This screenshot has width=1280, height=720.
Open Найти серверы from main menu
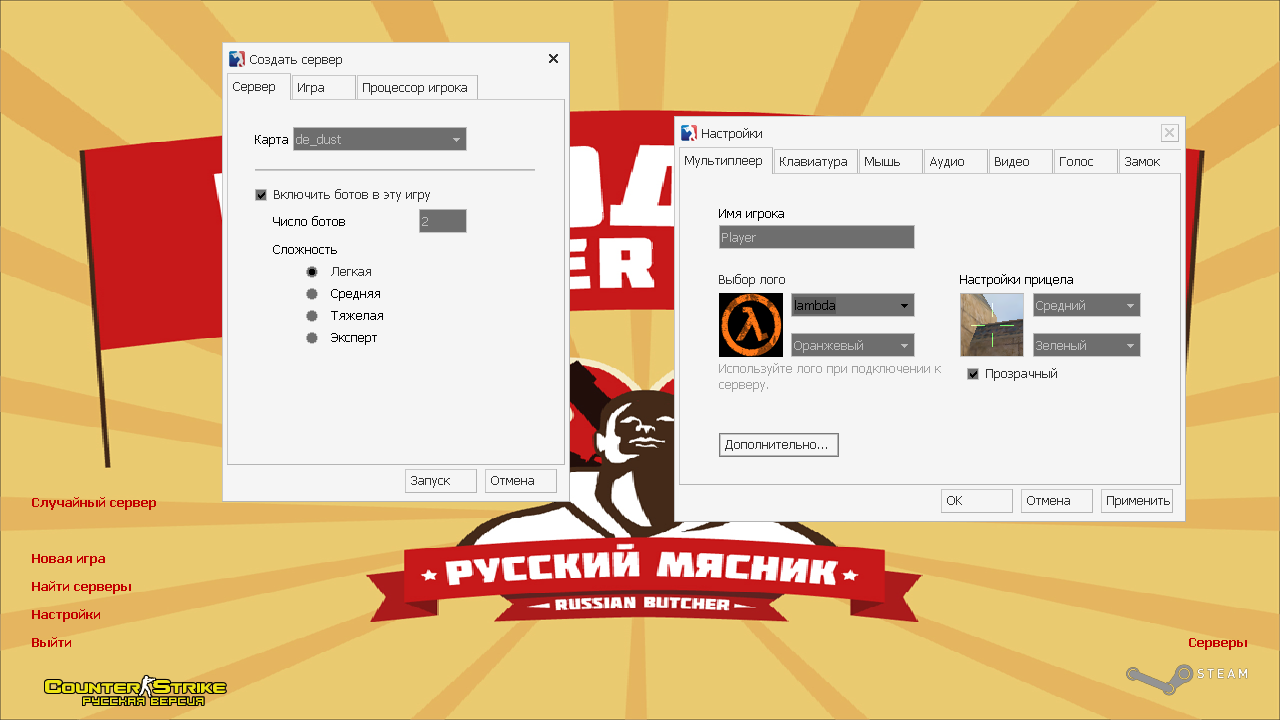[81, 587]
